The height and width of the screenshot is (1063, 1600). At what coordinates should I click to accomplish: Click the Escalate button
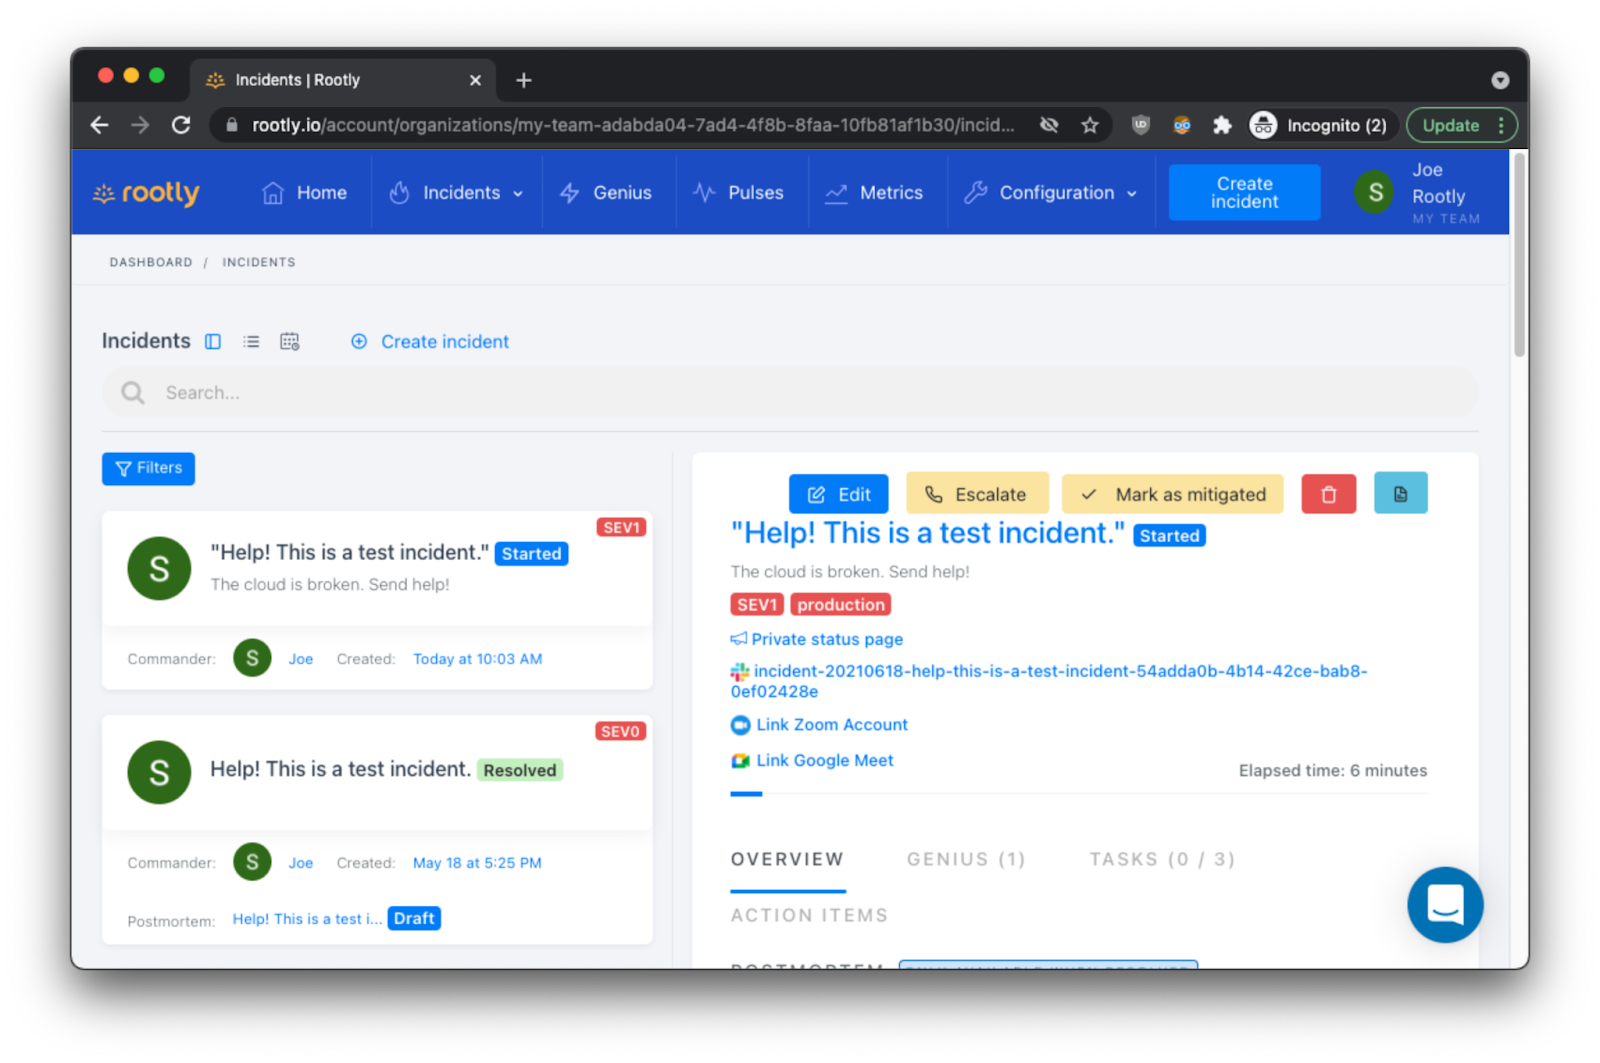[977, 494]
